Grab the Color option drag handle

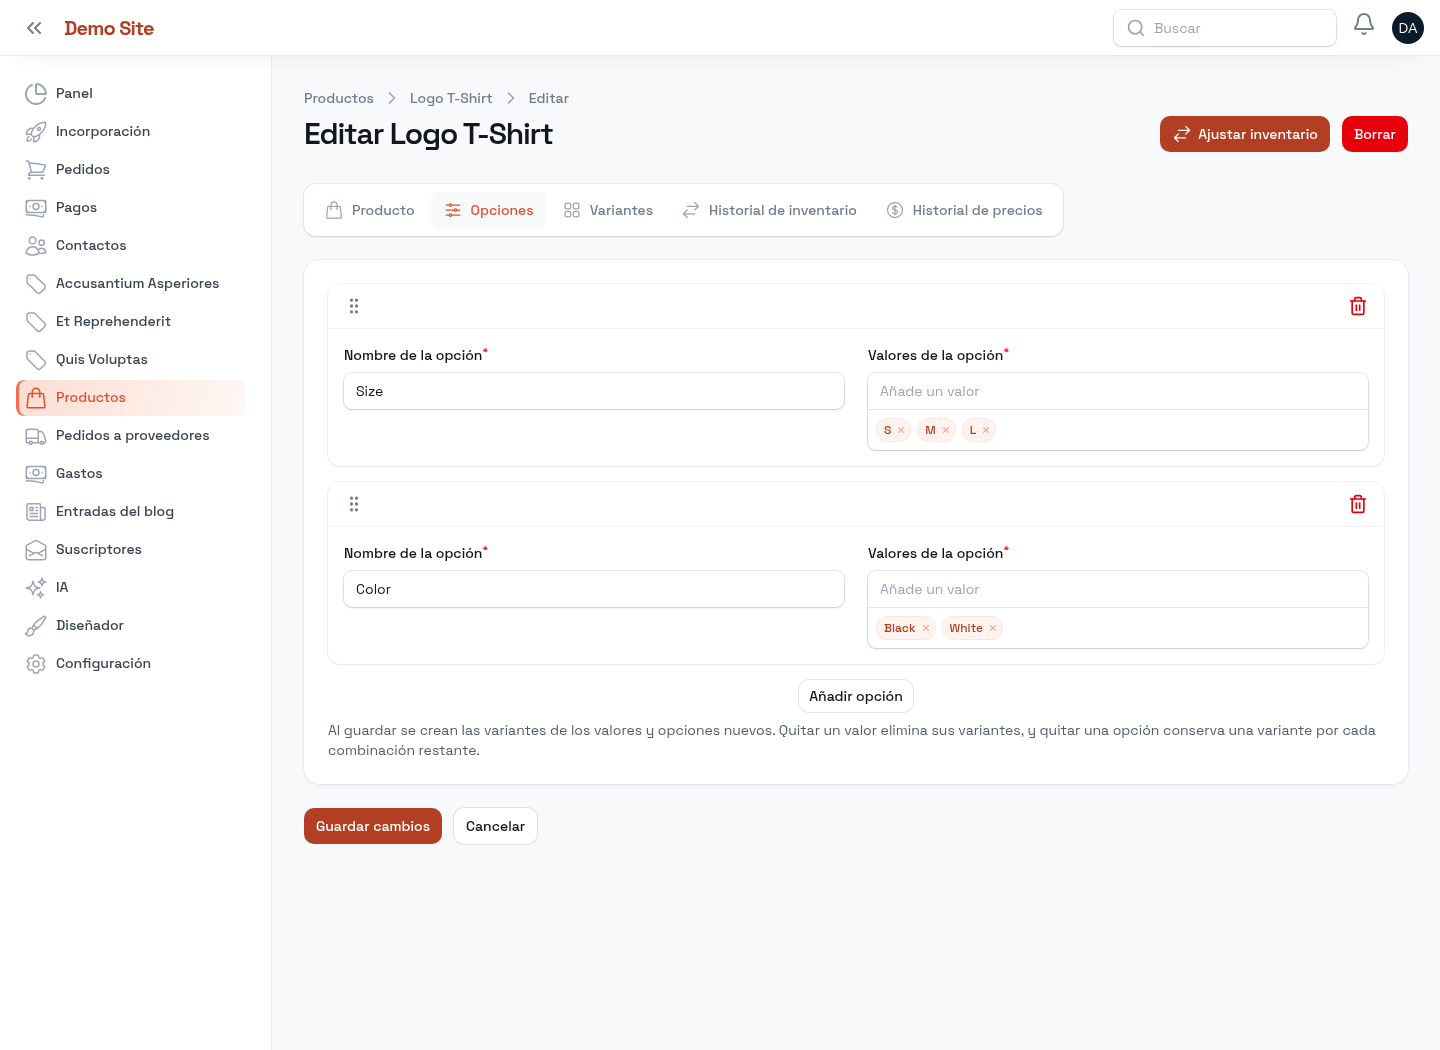point(354,504)
